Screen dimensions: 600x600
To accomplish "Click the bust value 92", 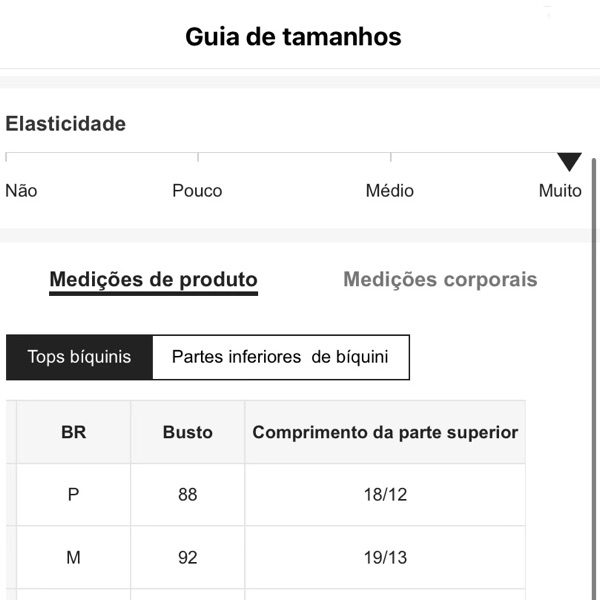I will [188, 558].
